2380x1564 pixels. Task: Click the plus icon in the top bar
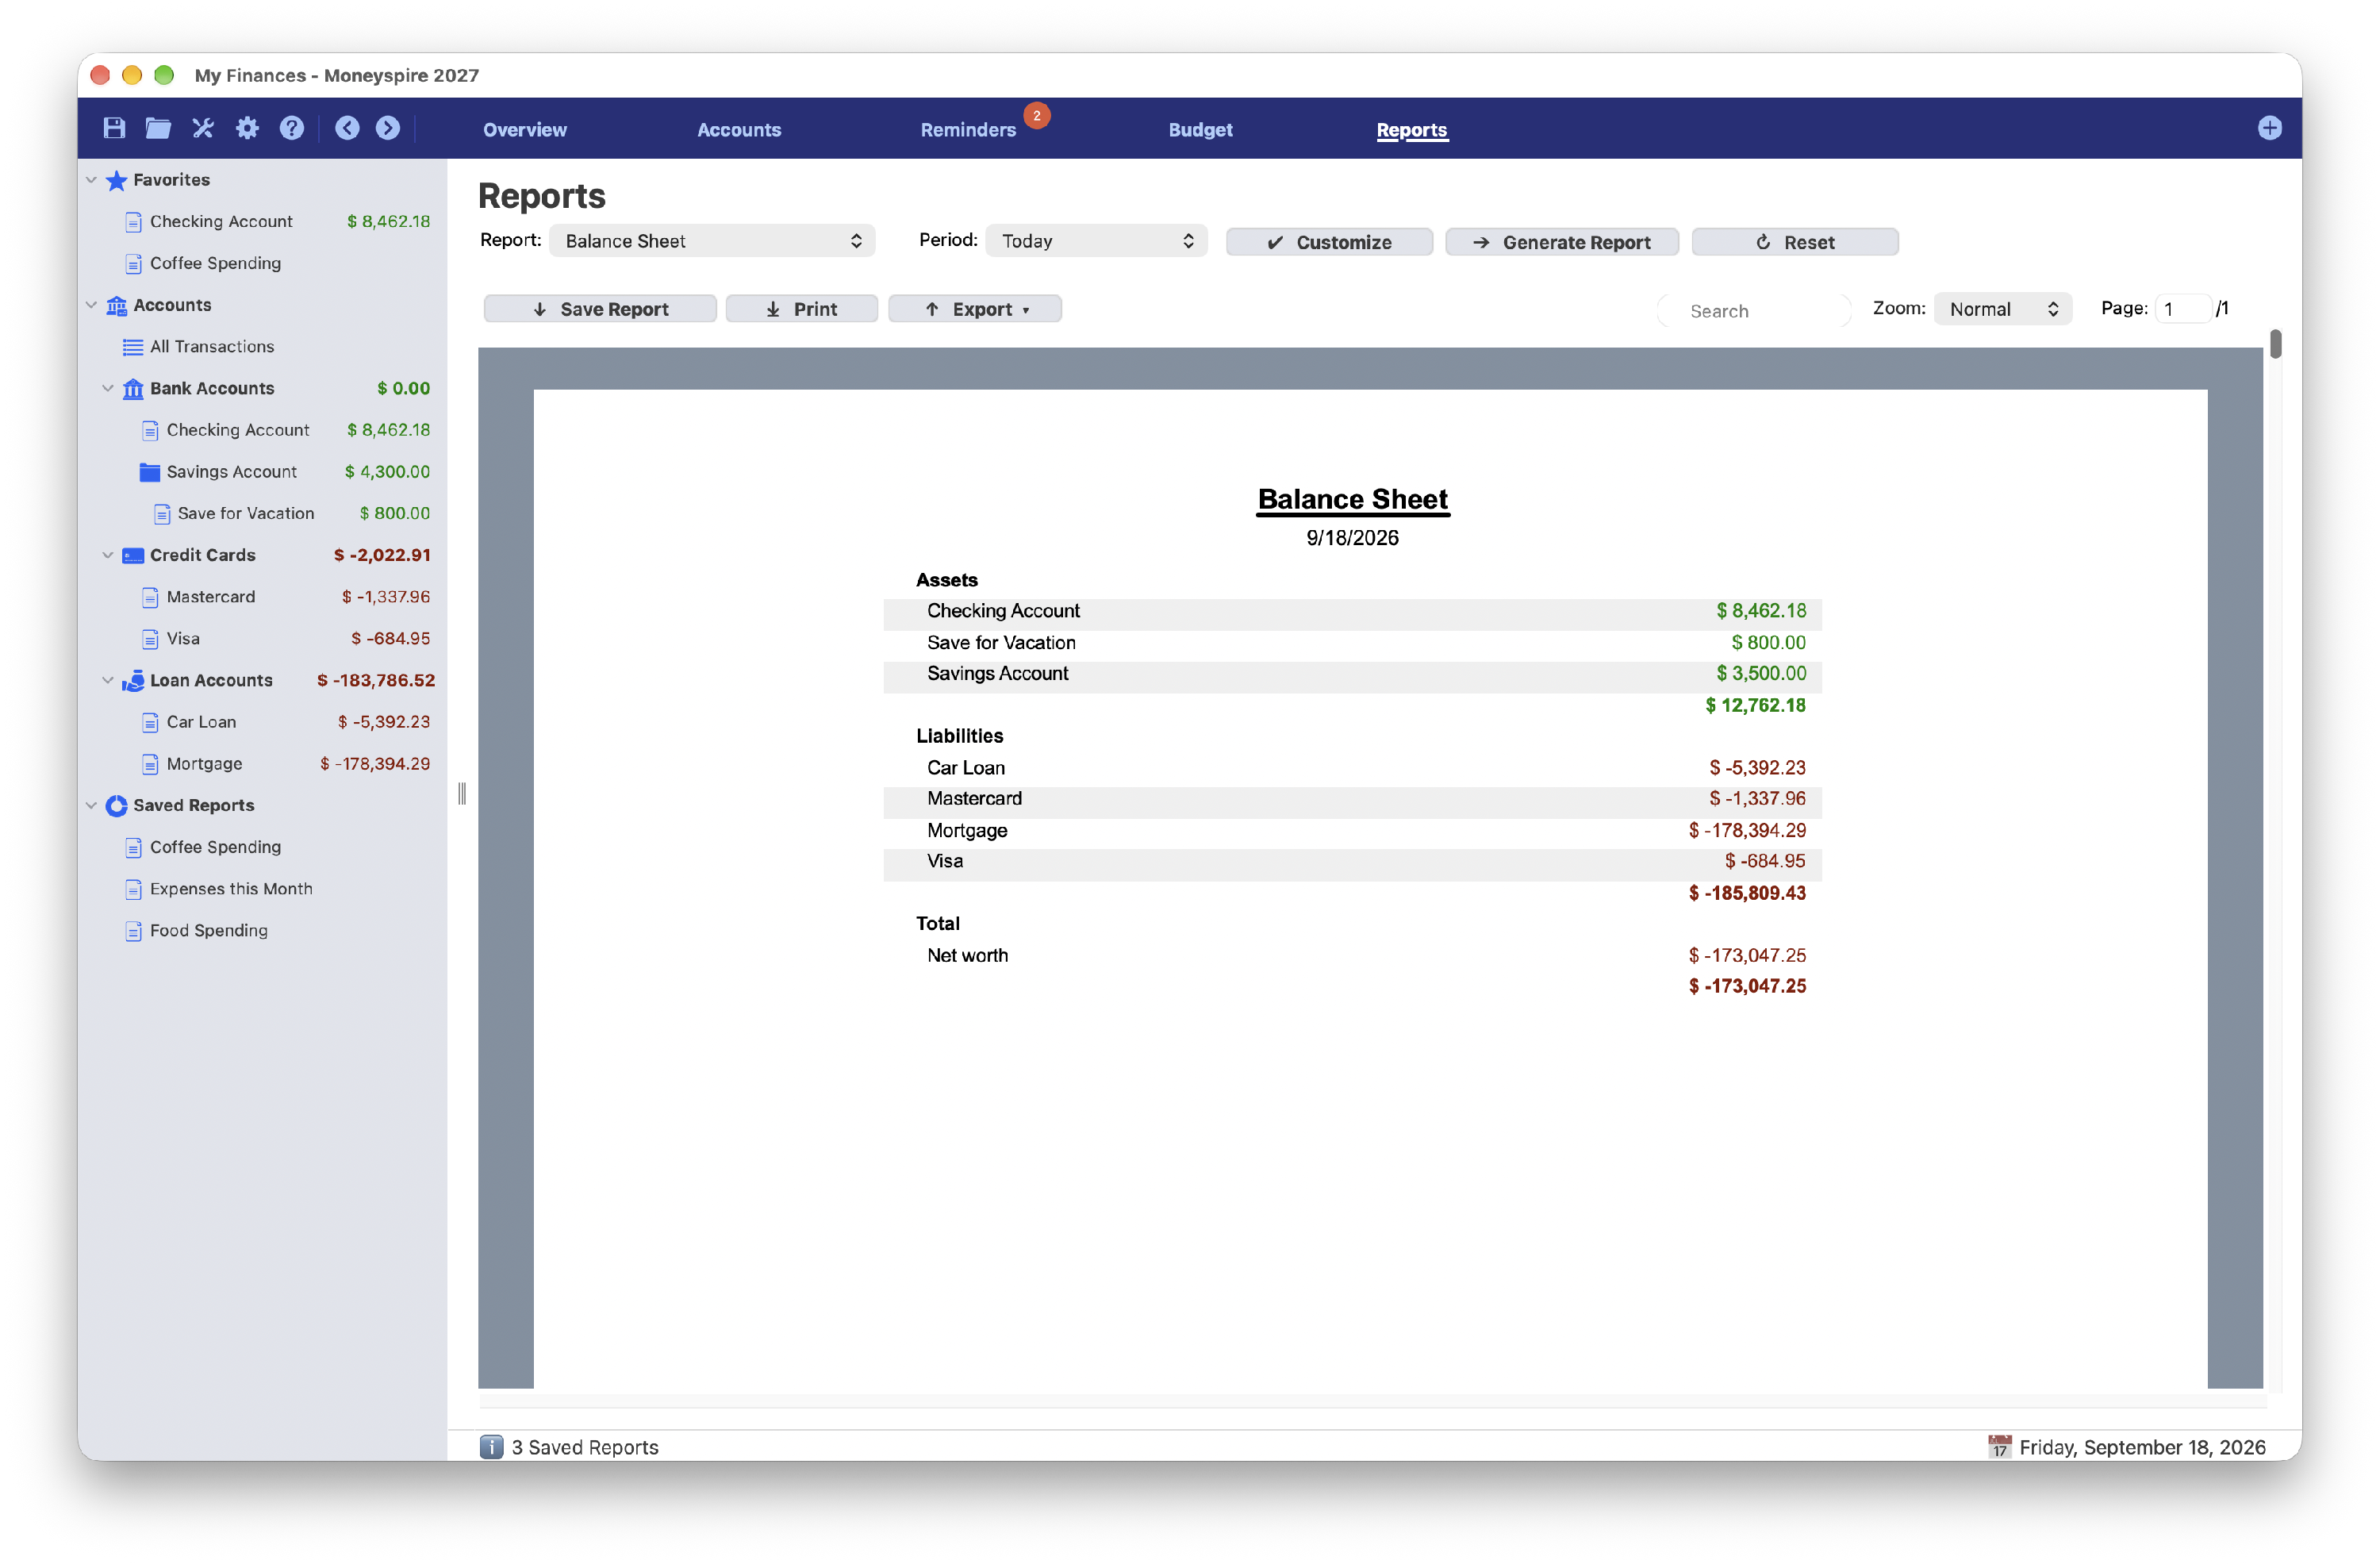click(2269, 128)
